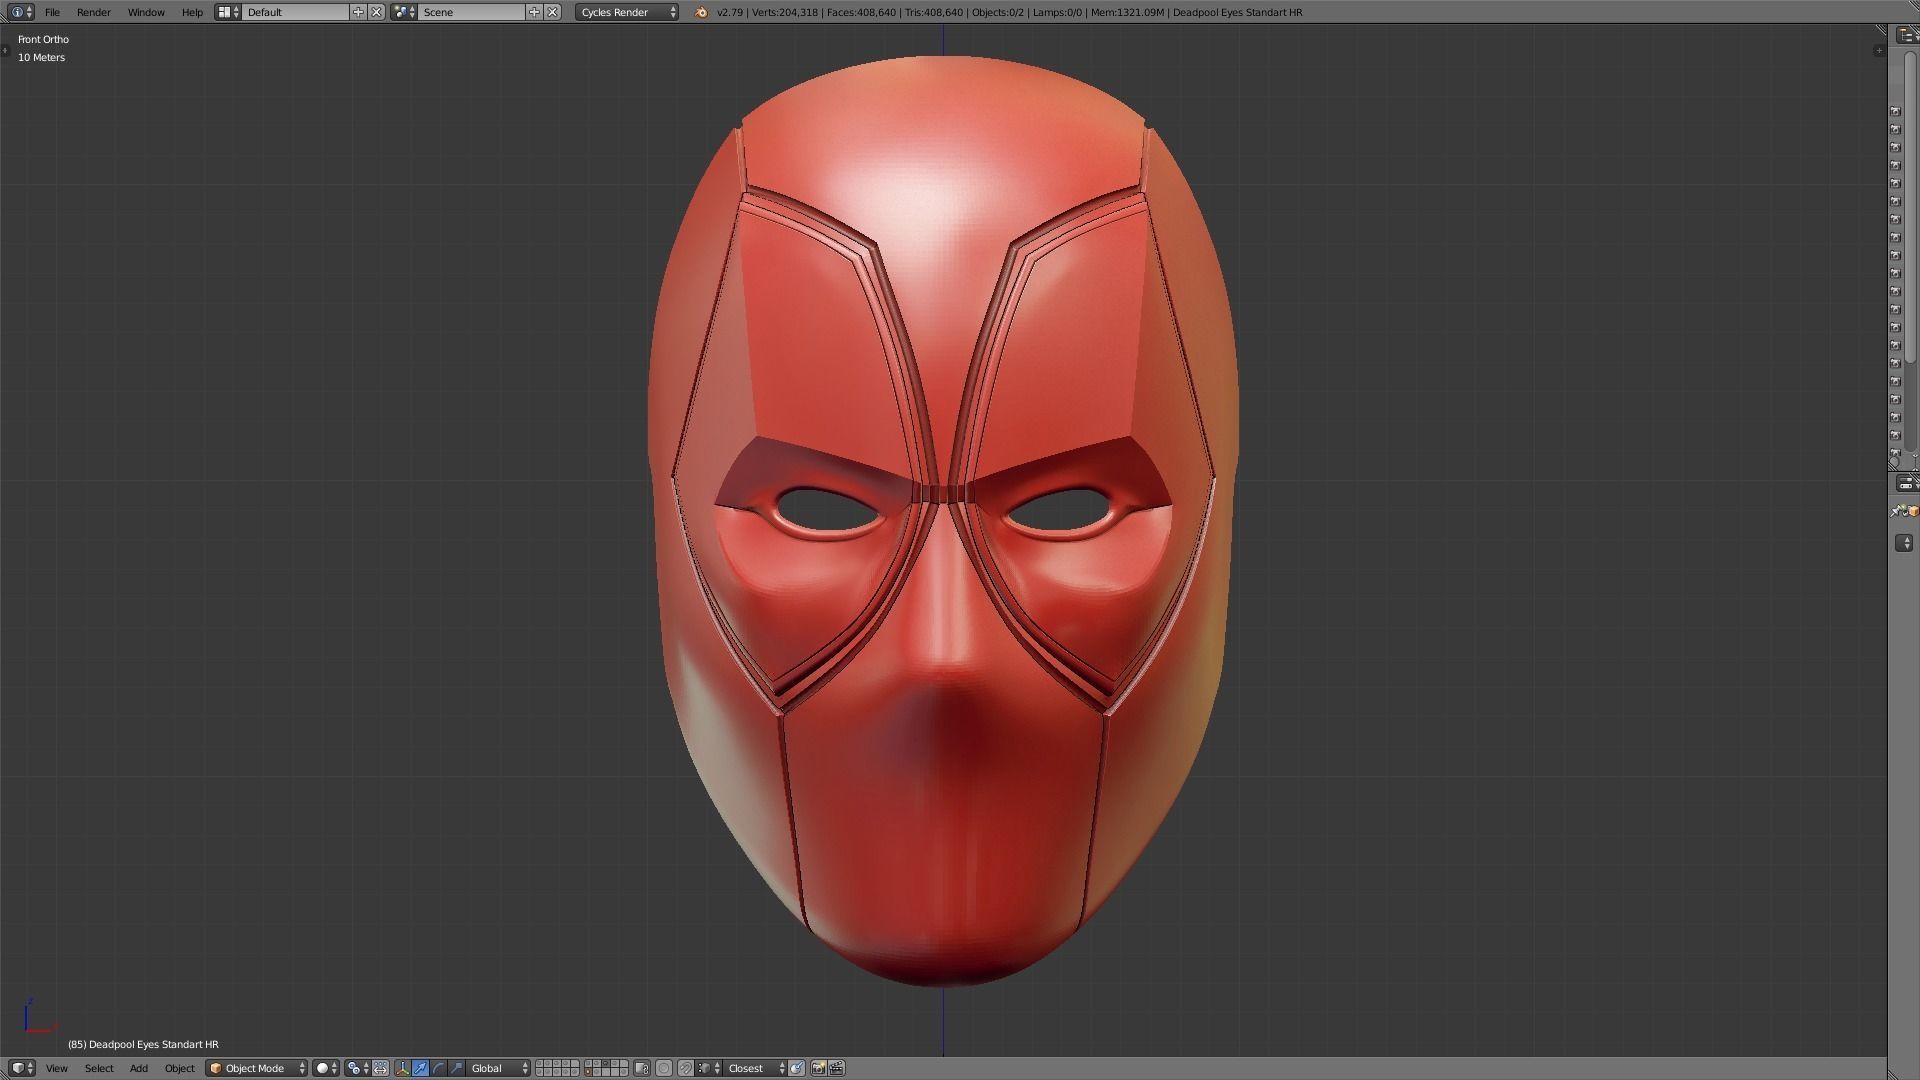Click the Scene name input field

[470, 12]
